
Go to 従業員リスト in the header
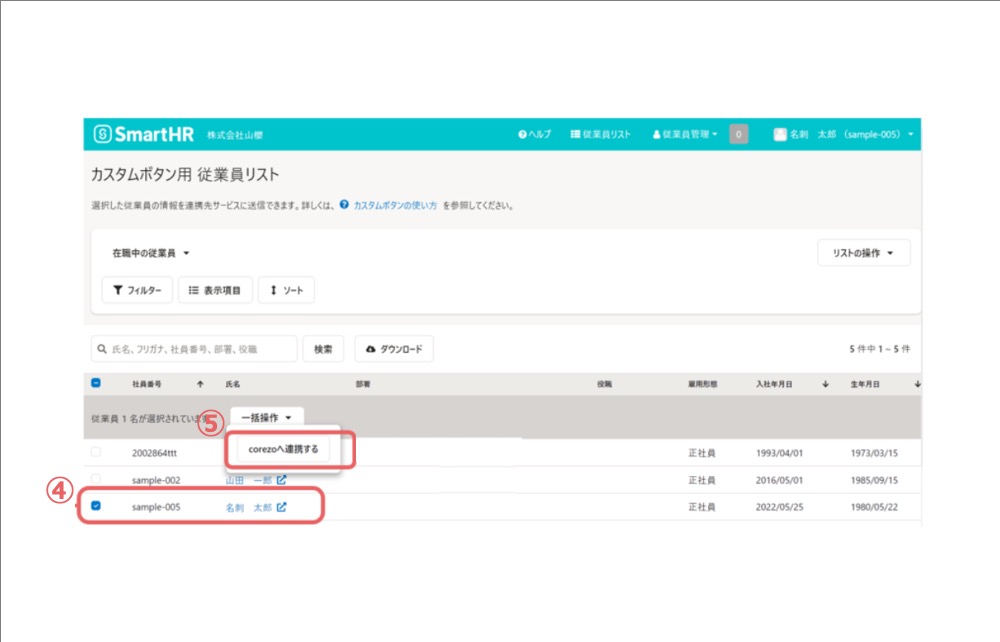pos(600,134)
